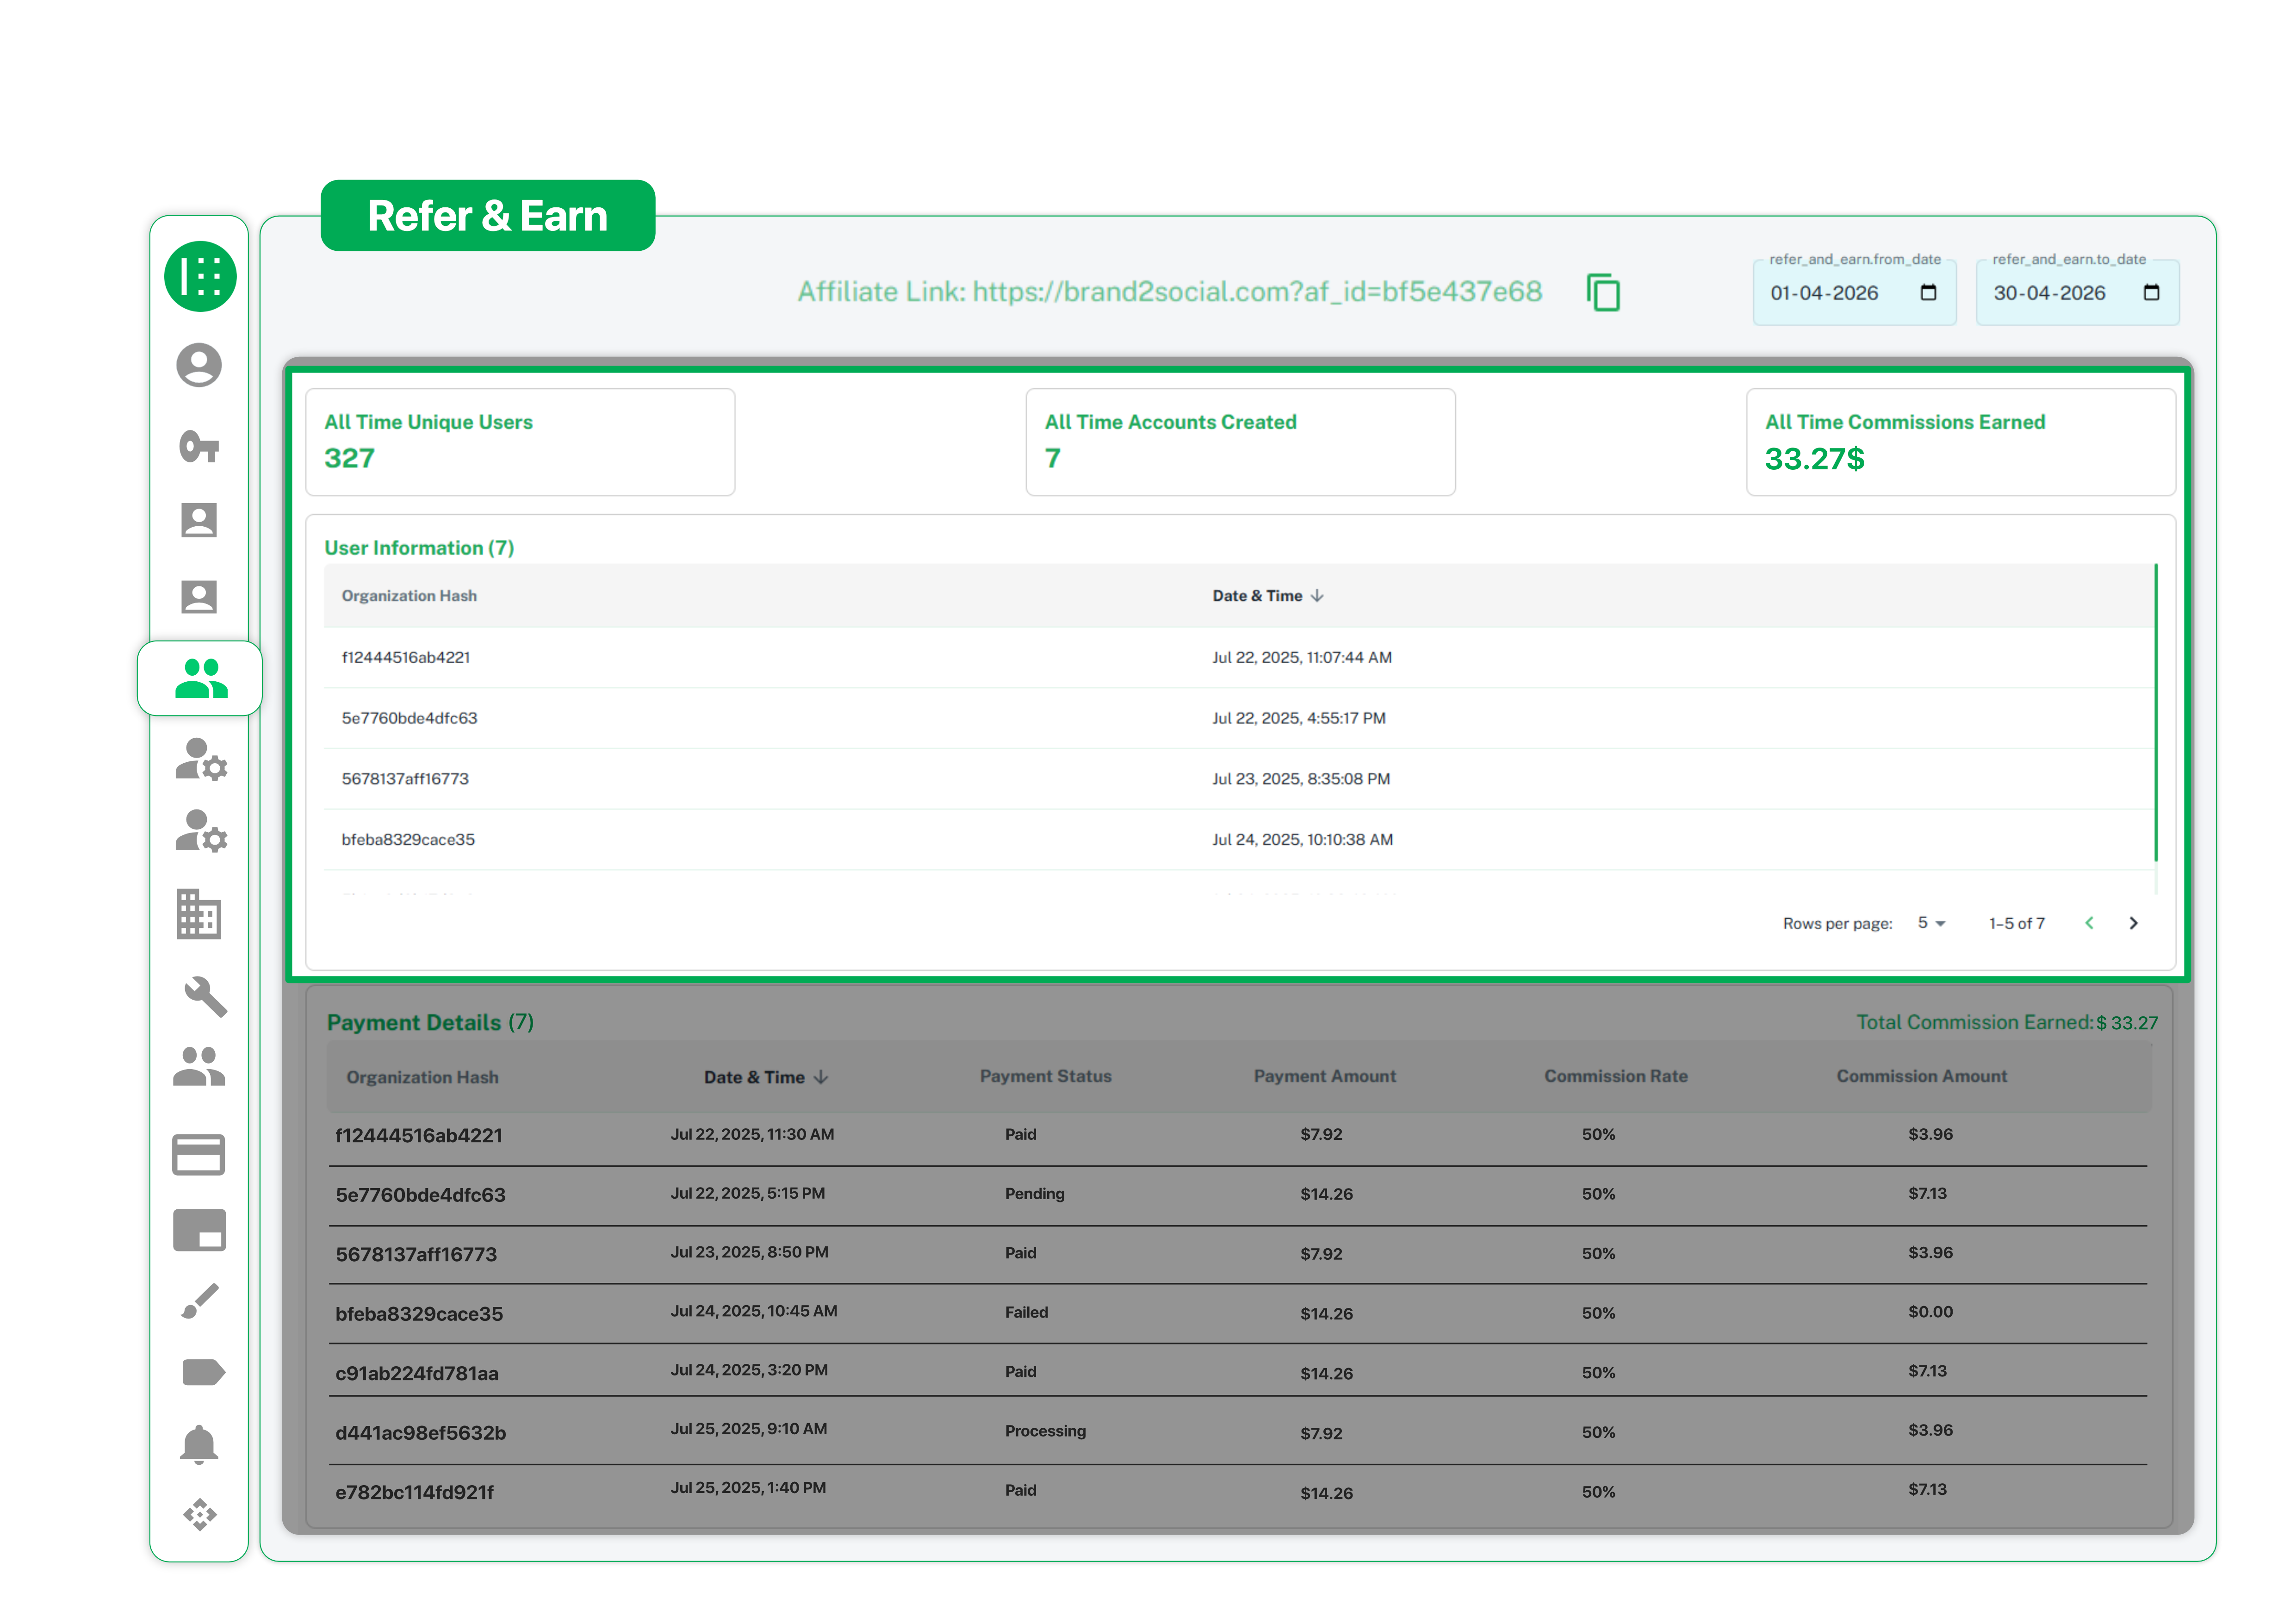Click Pending status for 5e7760bde4dfc63
Viewport: 2296px width, 1624px height.
pyautogui.click(x=1034, y=1194)
